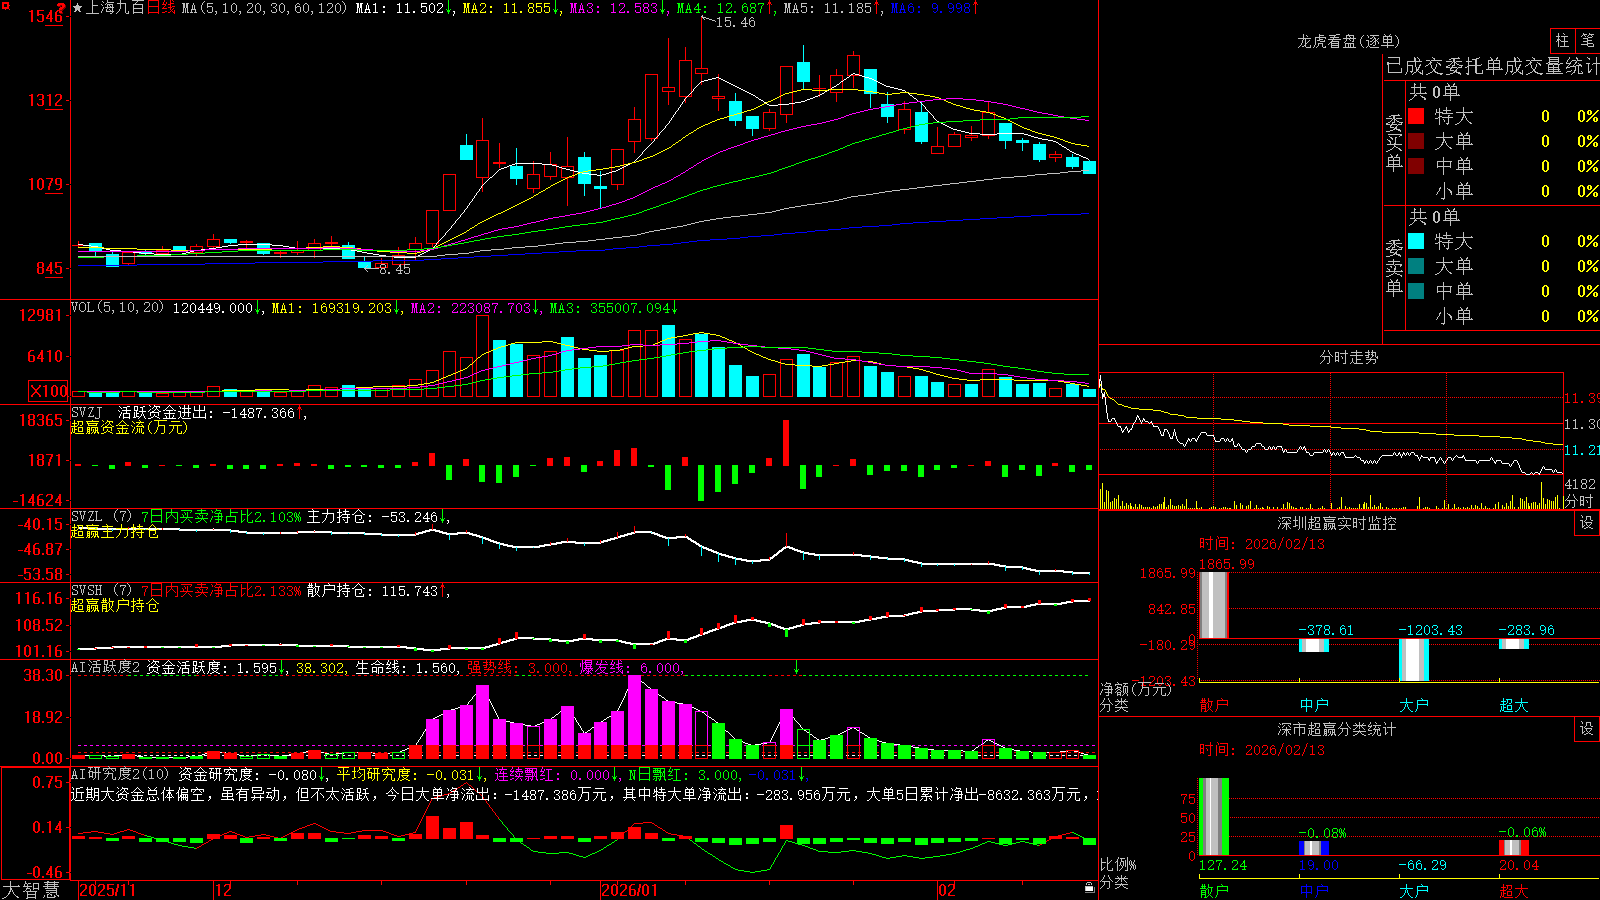Click the VOL(5,10,20) indicator label

117,308
